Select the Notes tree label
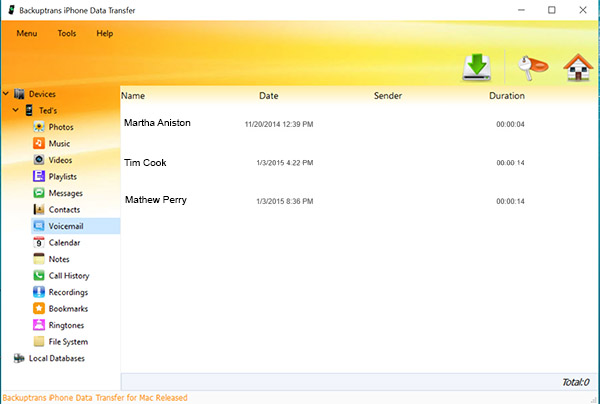The image size is (600, 404). [x=59, y=259]
